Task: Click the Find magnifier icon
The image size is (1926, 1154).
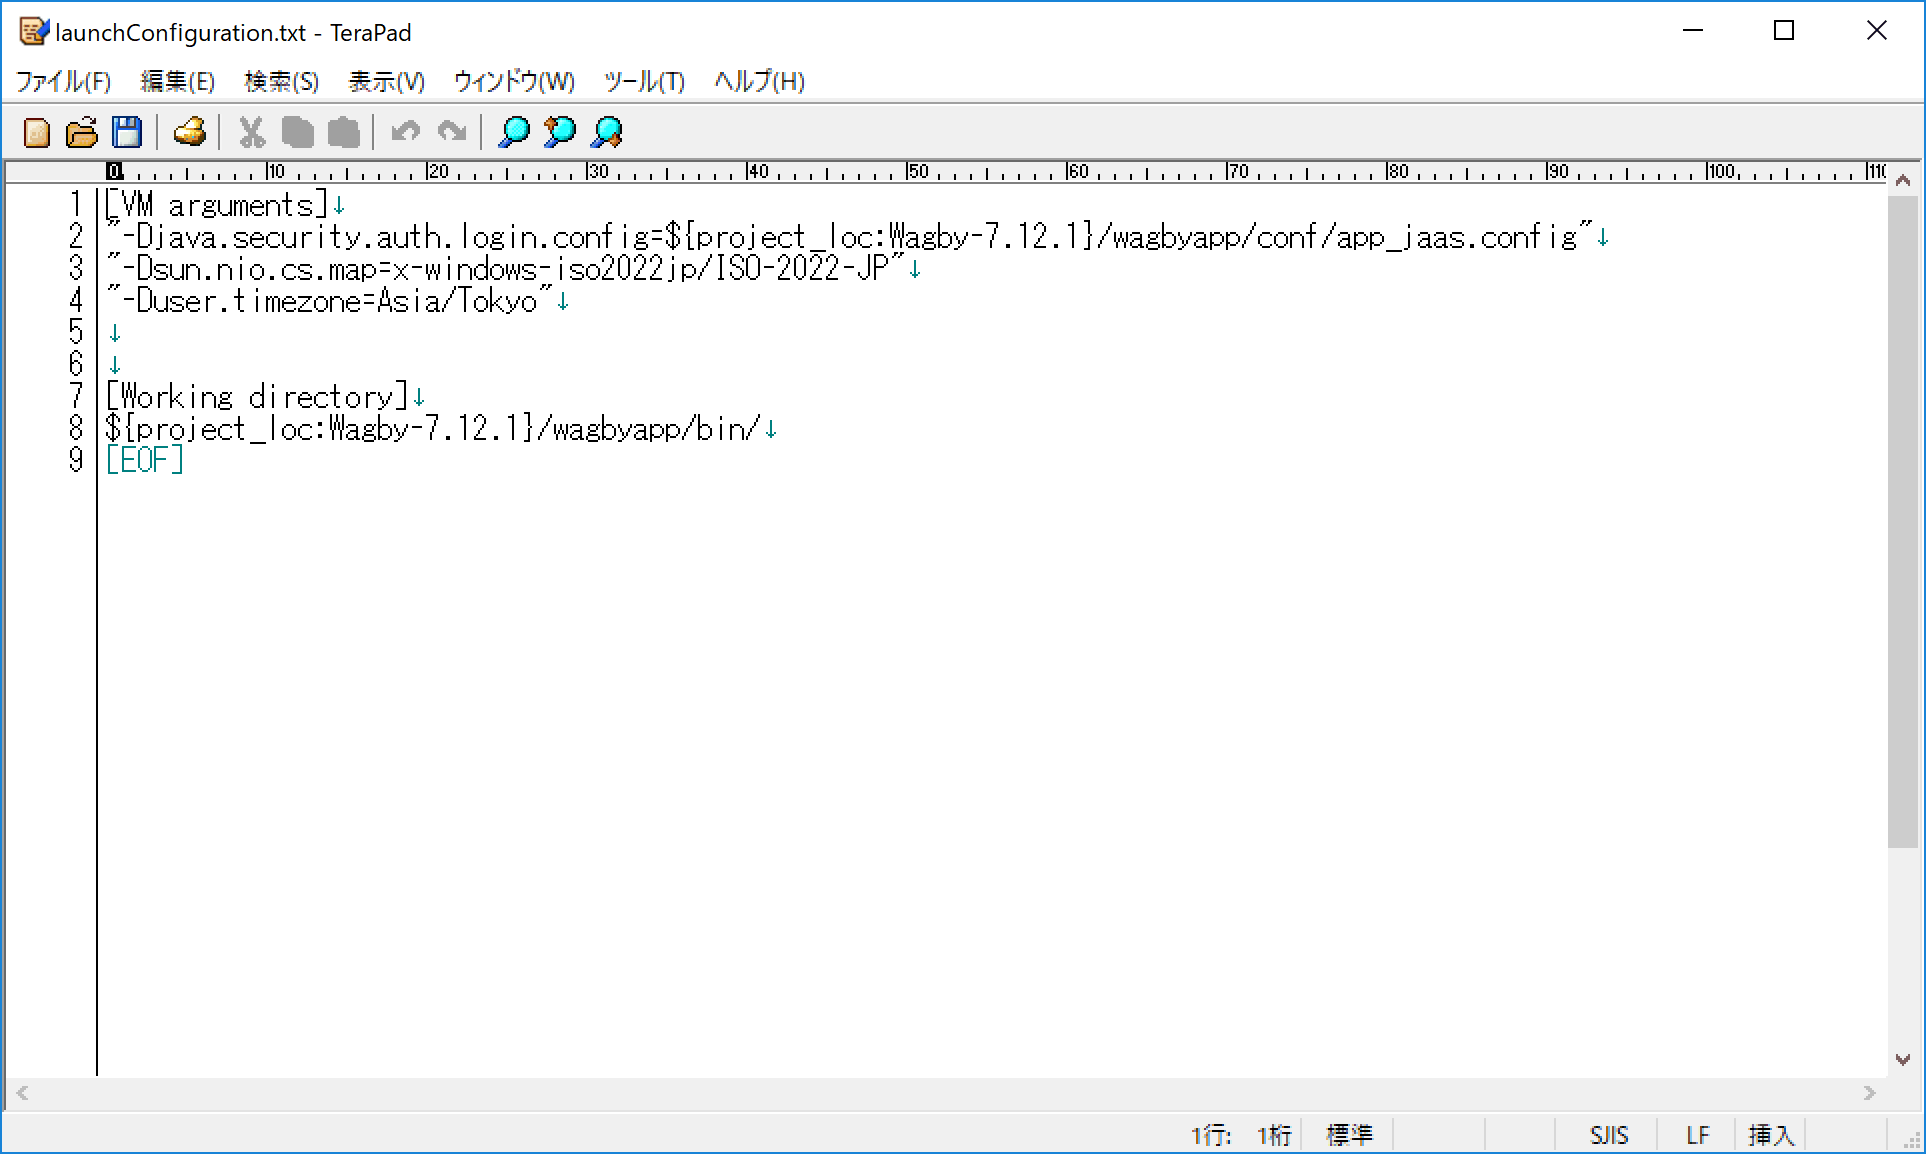Action: click(513, 132)
